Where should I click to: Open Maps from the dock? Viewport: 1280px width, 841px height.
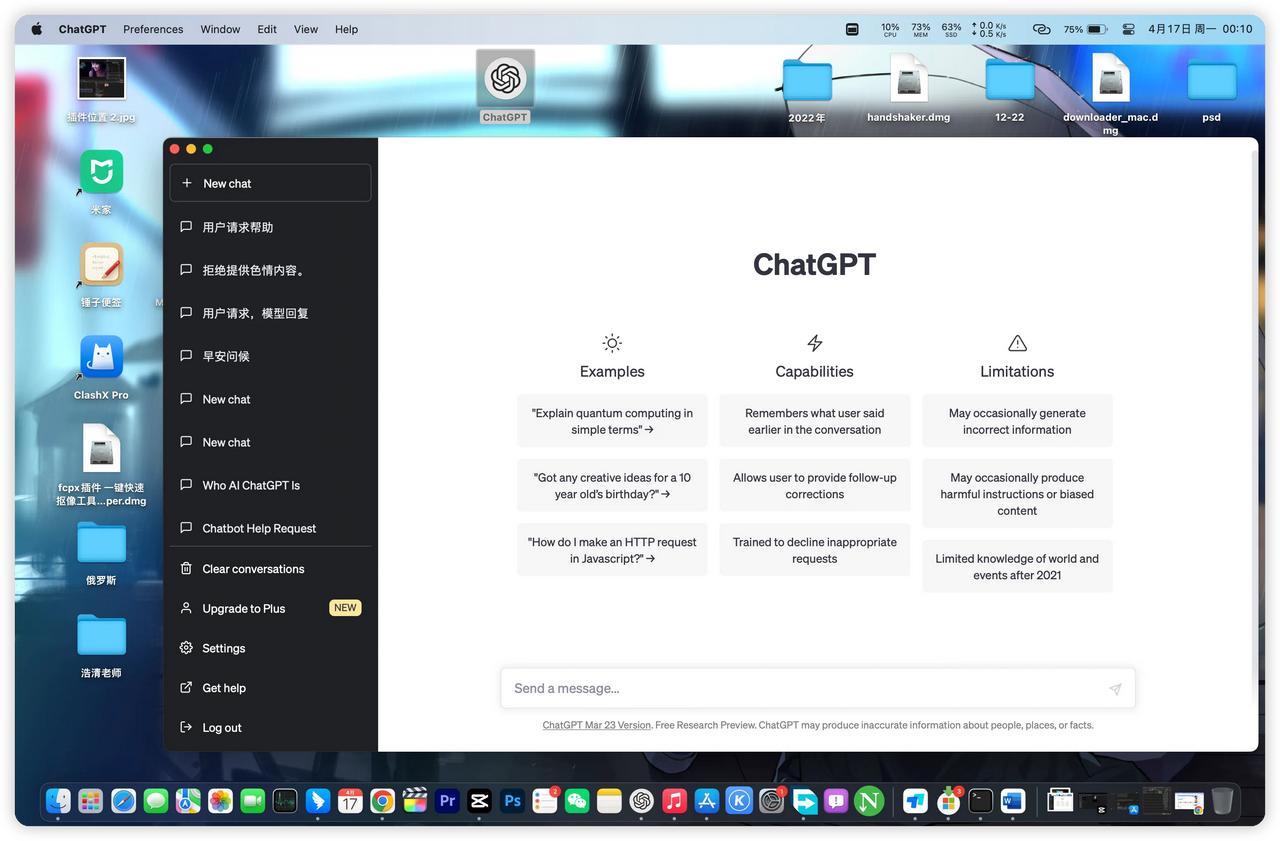tap(188, 801)
